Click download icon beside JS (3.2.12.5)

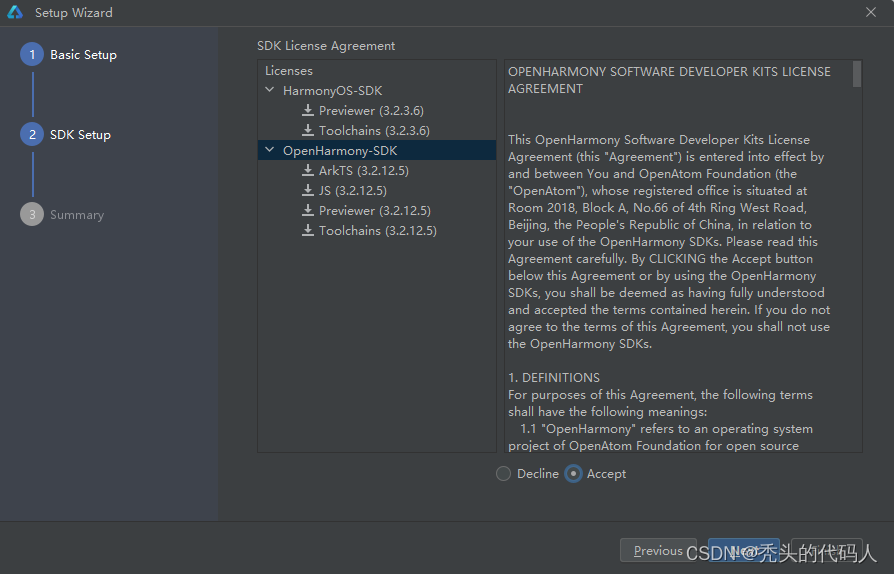pyautogui.click(x=308, y=190)
